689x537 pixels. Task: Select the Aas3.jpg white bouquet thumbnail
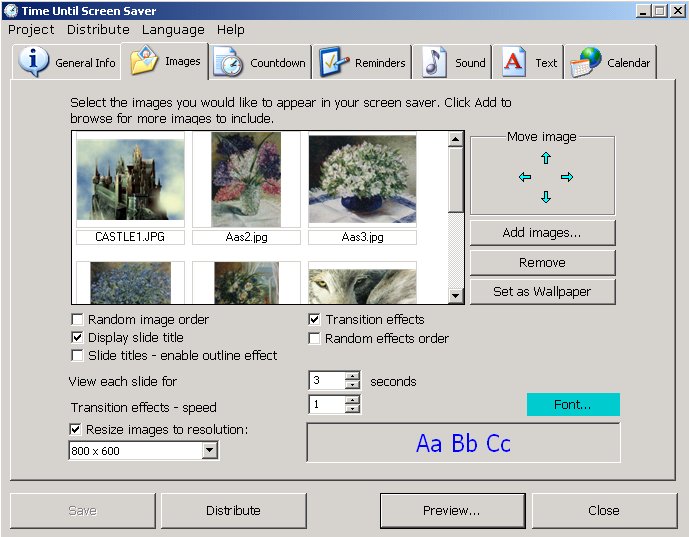362,180
